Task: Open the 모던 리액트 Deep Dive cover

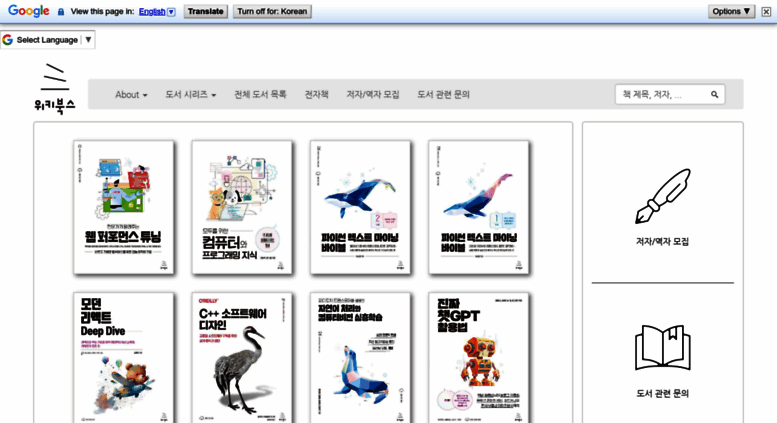Action: [x=123, y=358]
